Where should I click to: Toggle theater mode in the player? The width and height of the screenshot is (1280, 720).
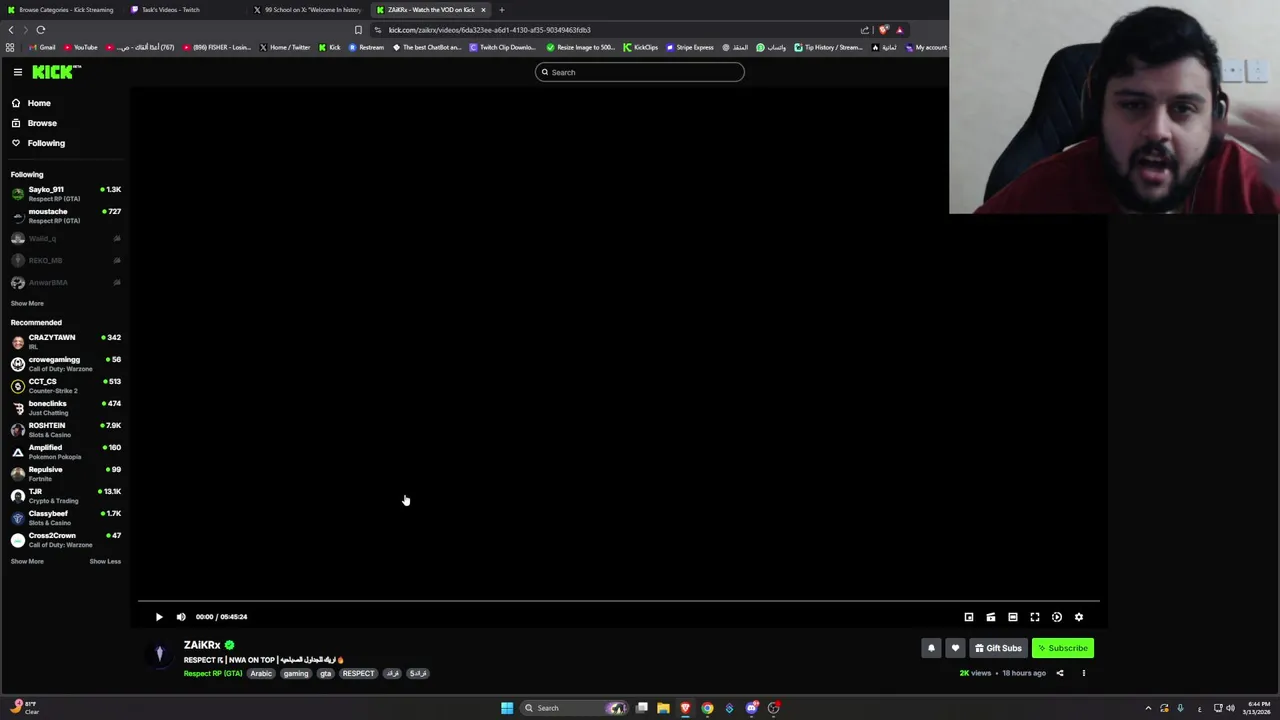point(1013,617)
